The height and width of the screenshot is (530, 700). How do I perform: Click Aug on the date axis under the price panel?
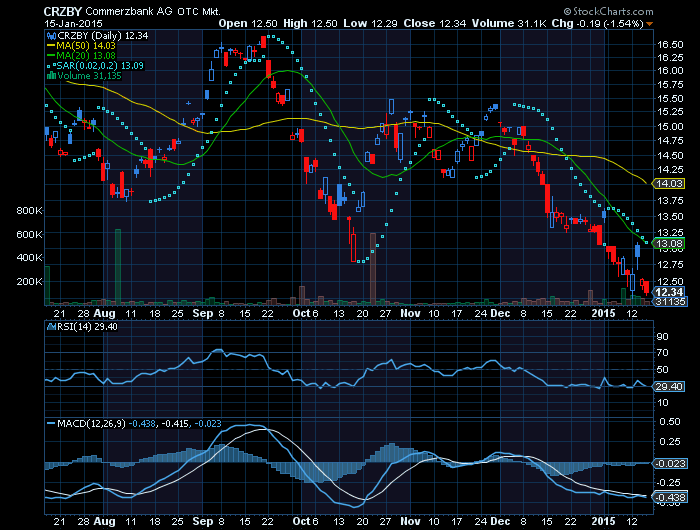click(x=104, y=313)
